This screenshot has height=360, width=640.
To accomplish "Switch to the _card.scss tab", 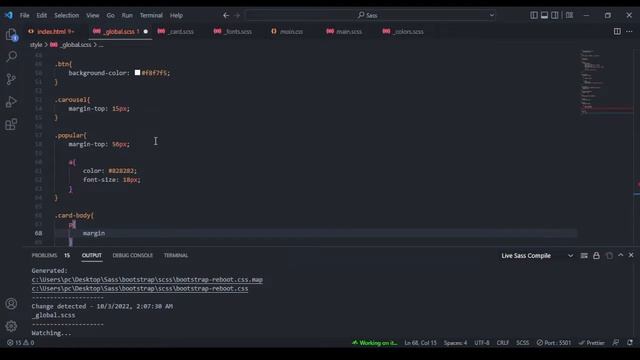I will 176,31.
